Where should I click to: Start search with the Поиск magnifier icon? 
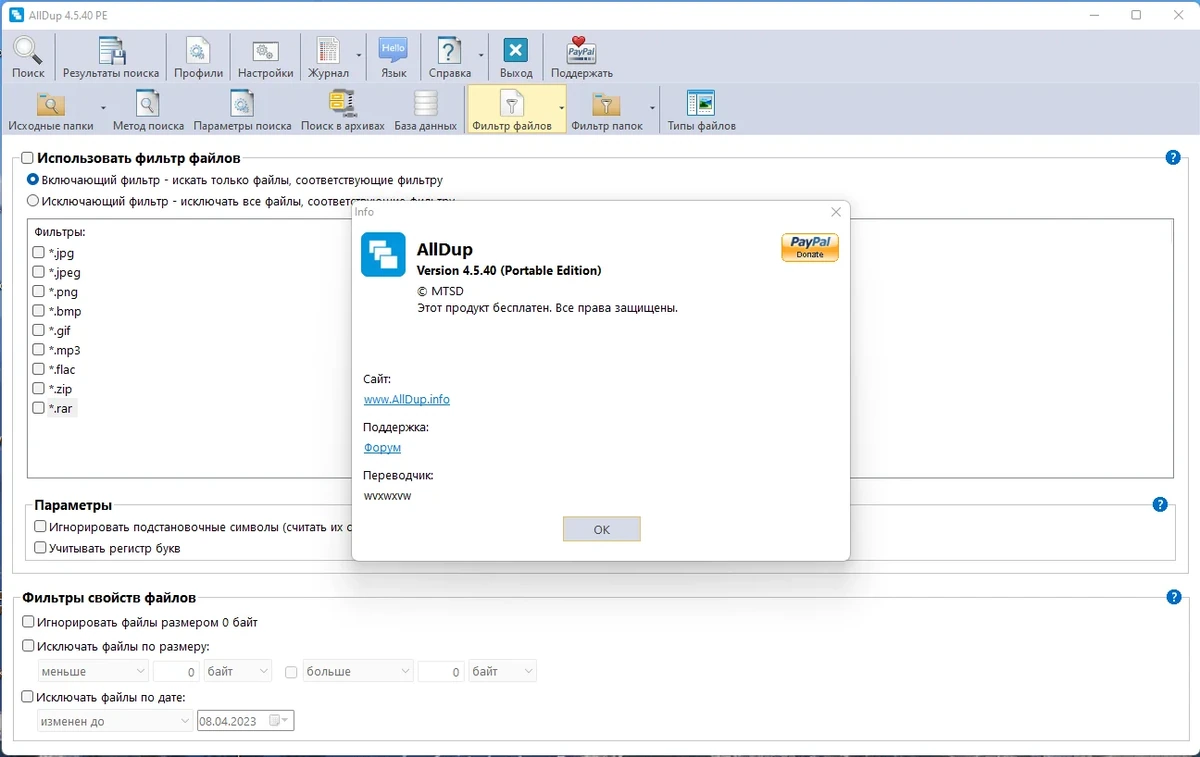(28, 50)
